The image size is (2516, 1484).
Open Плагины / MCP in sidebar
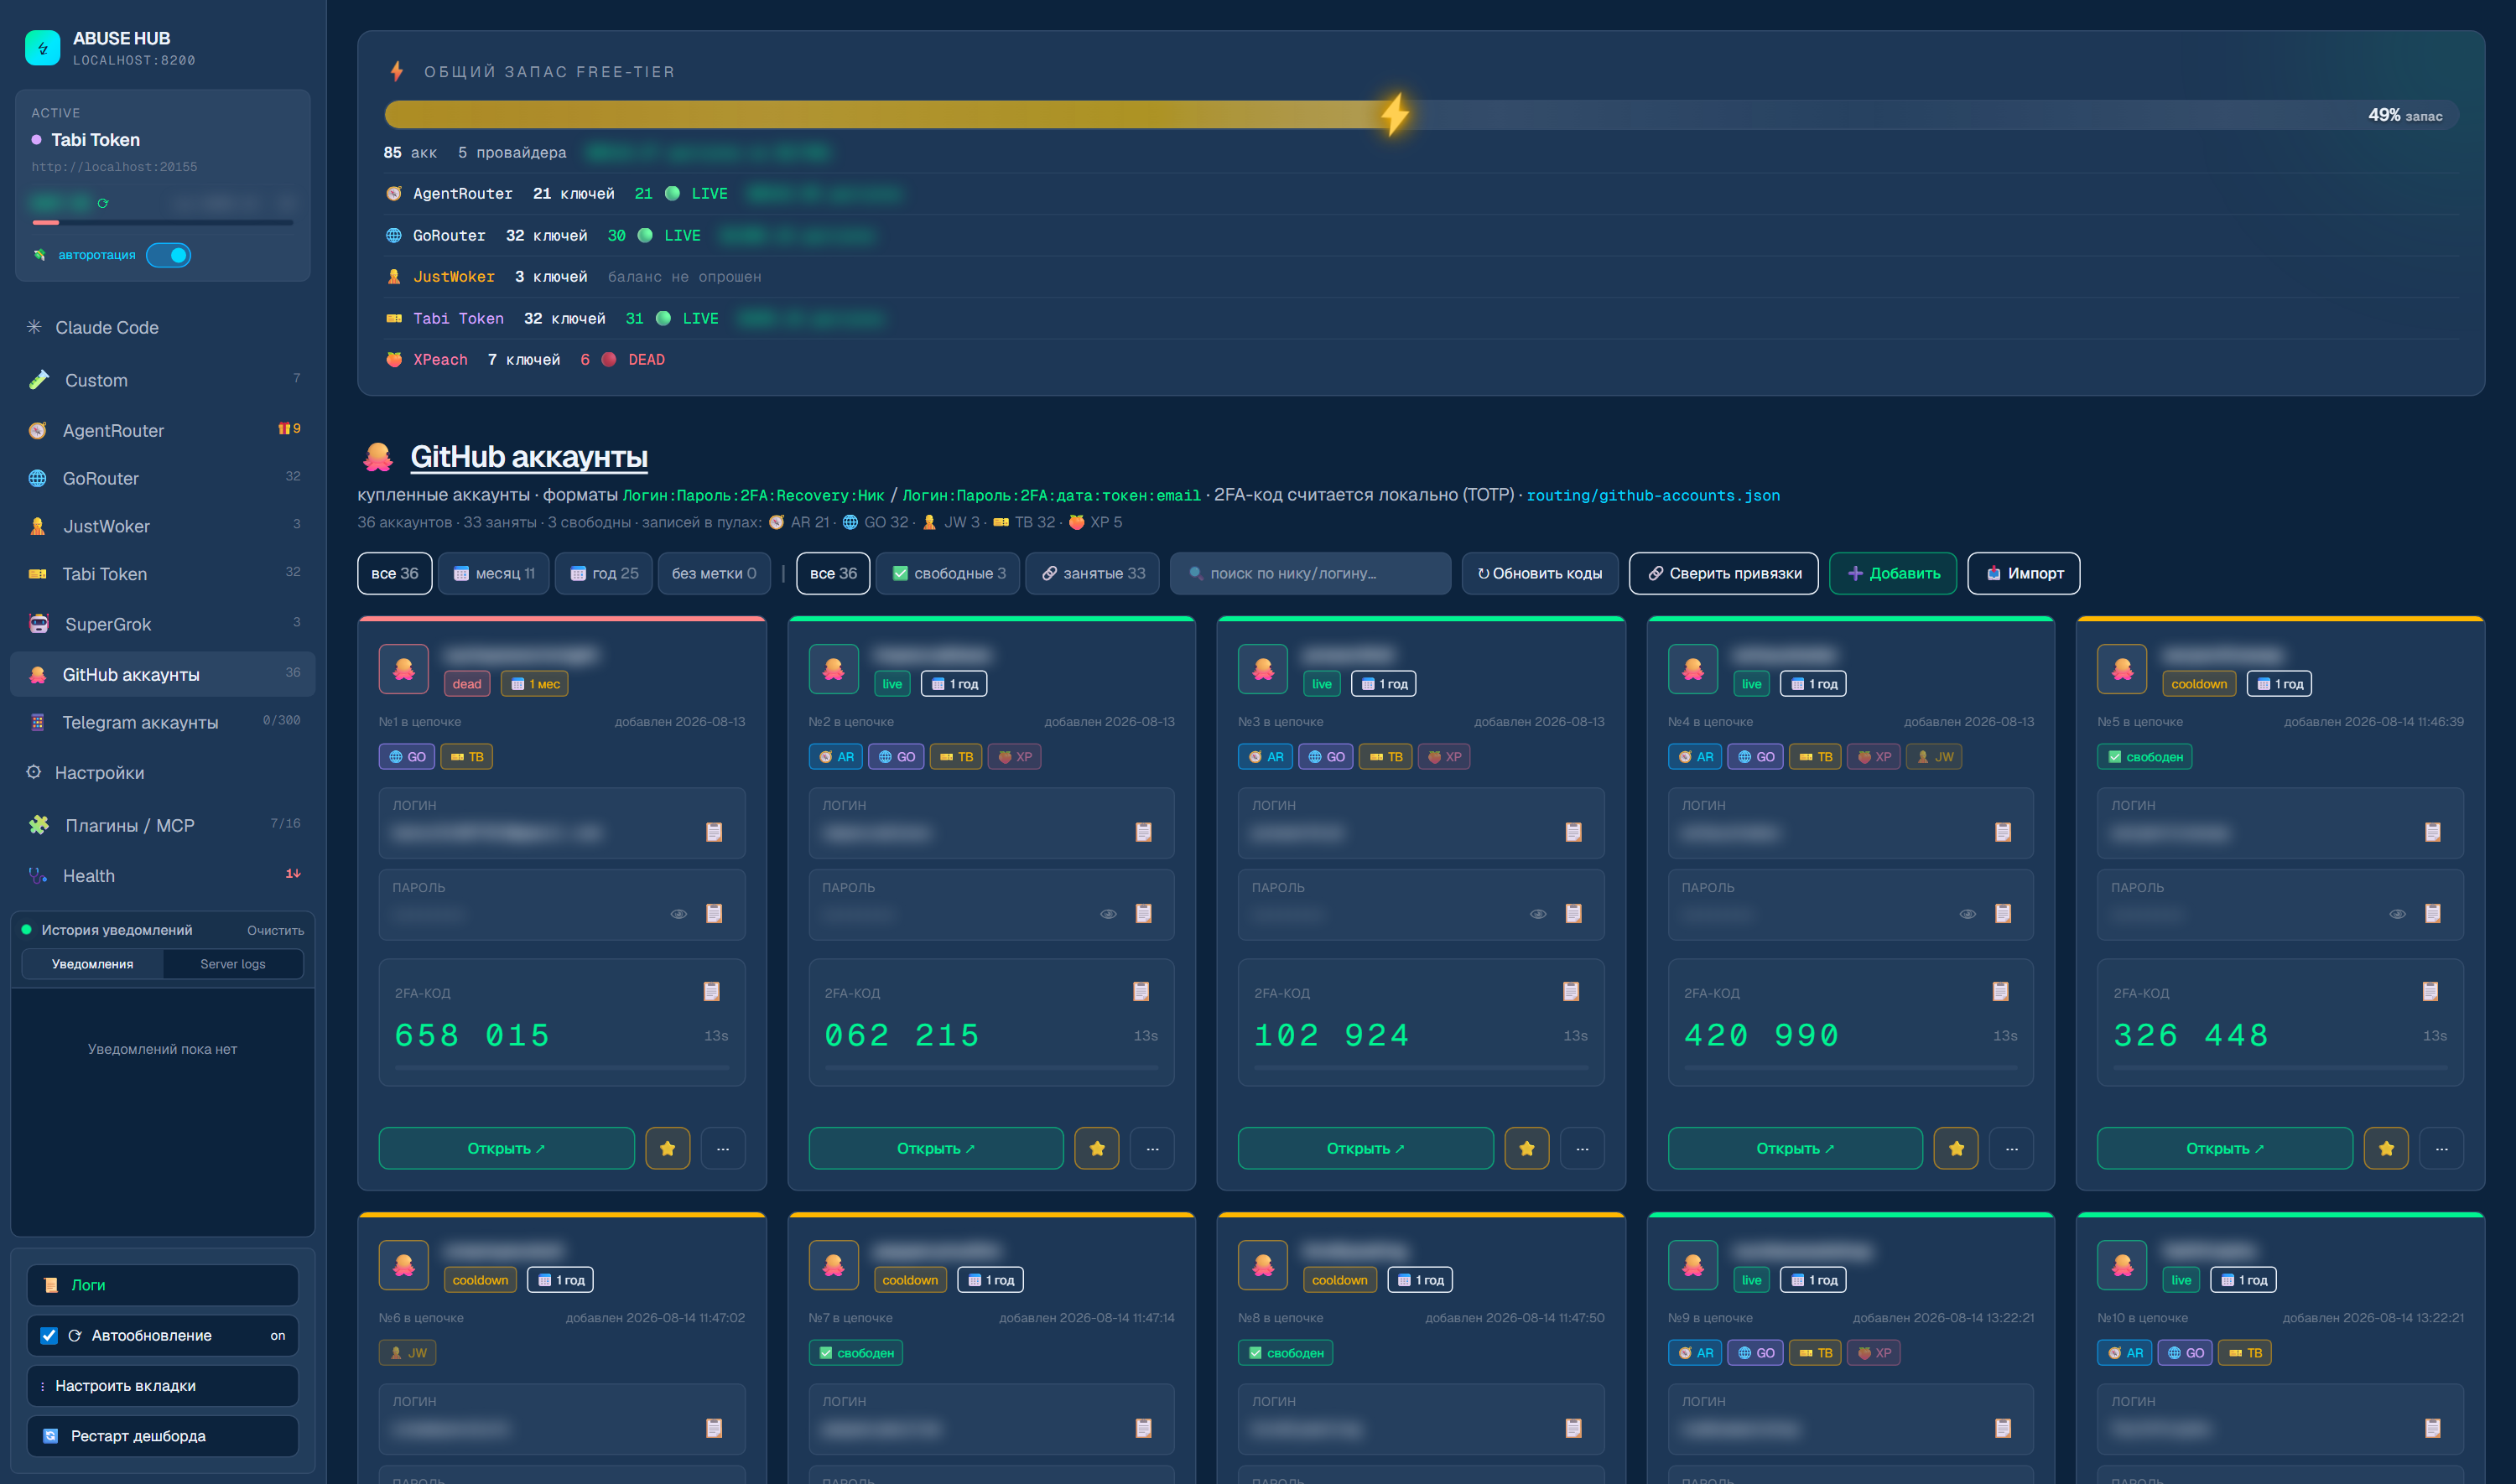162,825
